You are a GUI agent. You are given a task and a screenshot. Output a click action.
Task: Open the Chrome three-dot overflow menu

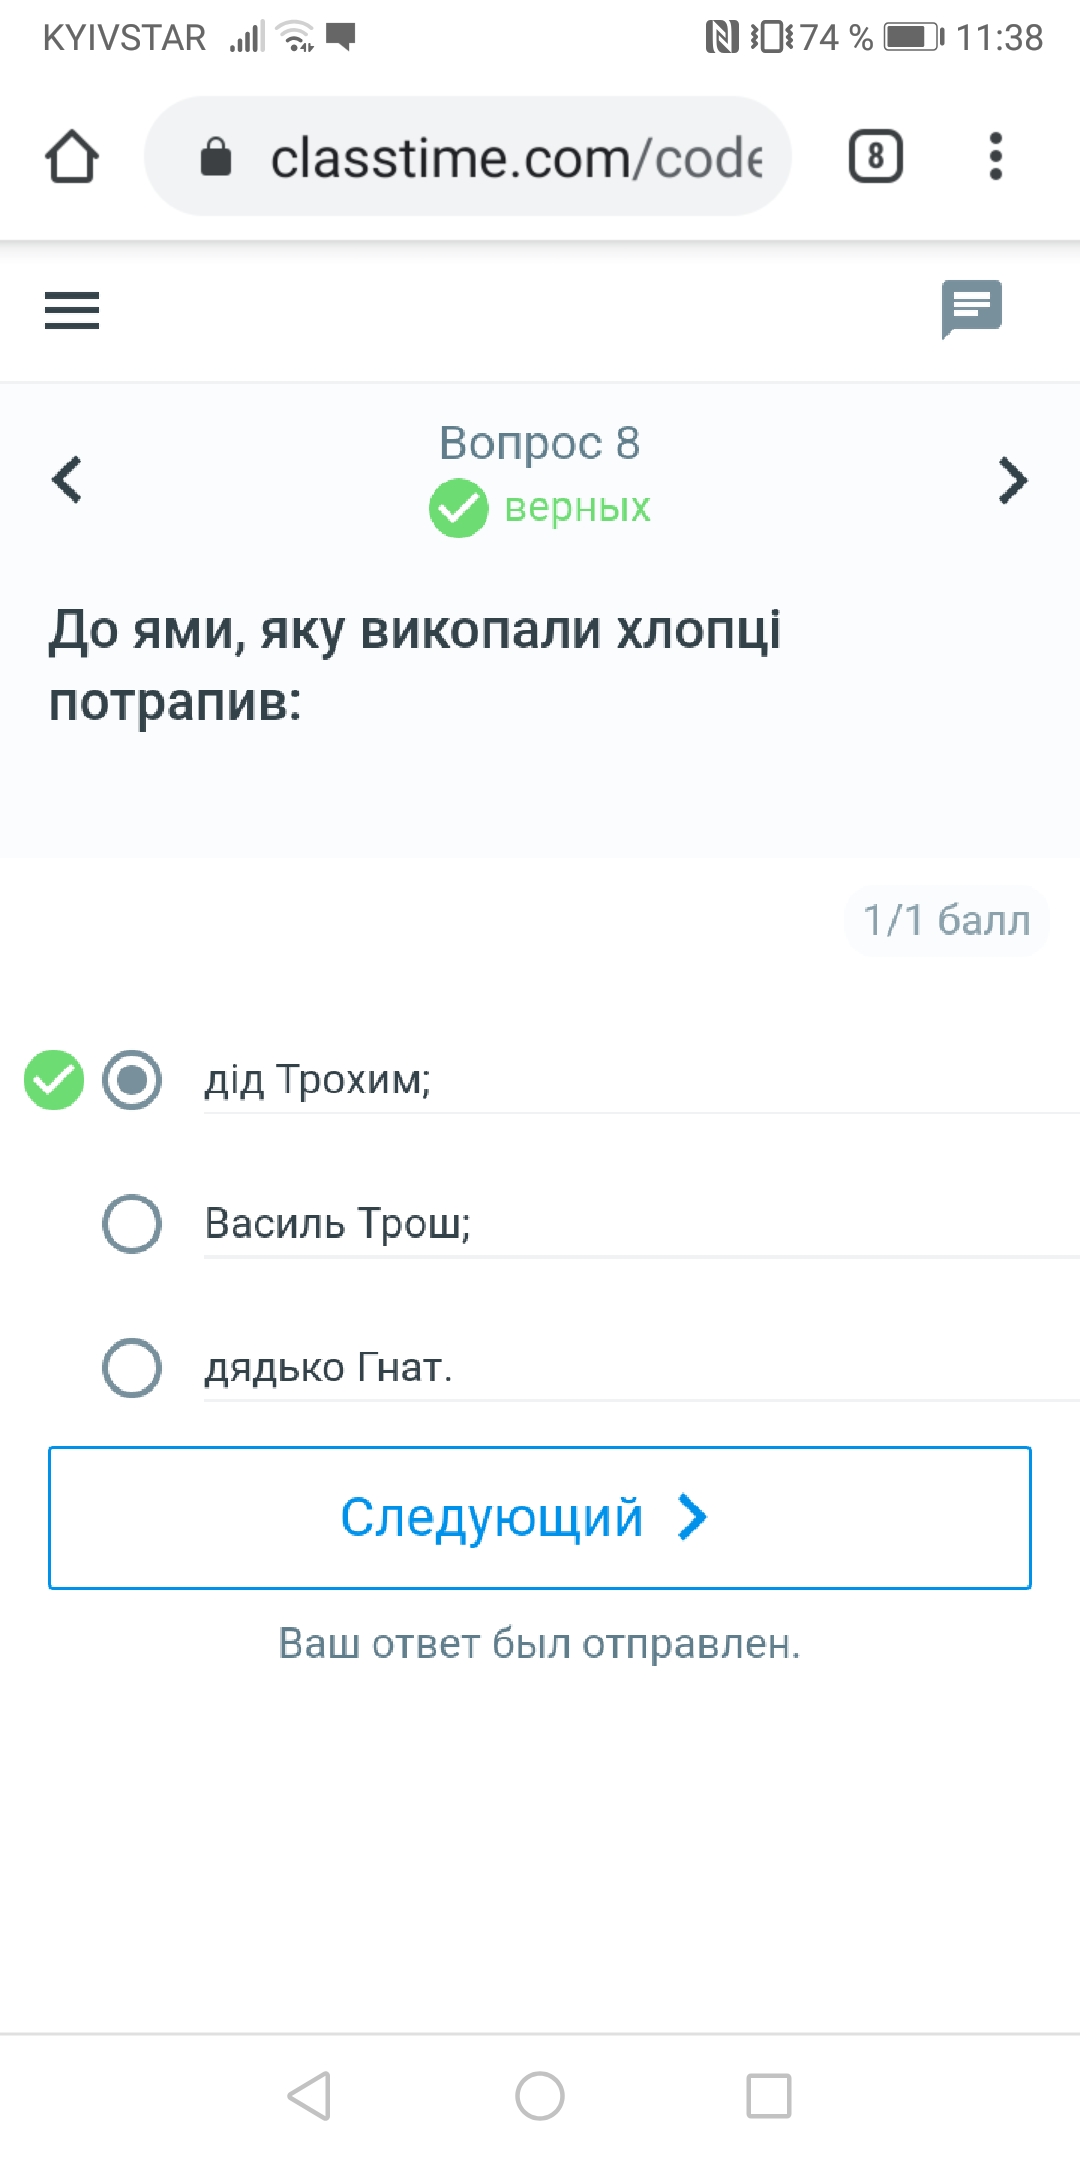tap(995, 157)
